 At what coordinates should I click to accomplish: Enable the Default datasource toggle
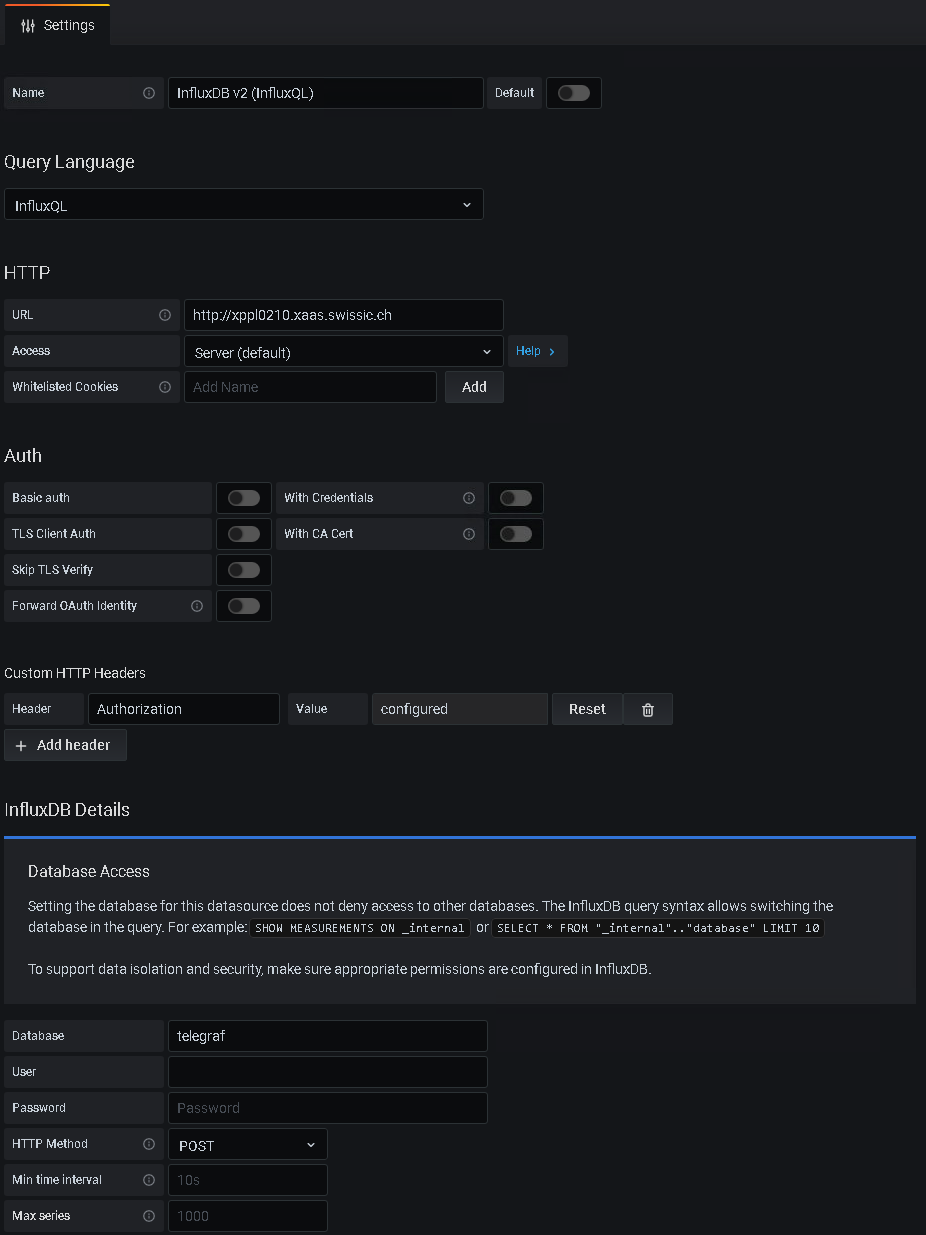pyautogui.click(x=573, y=92)
